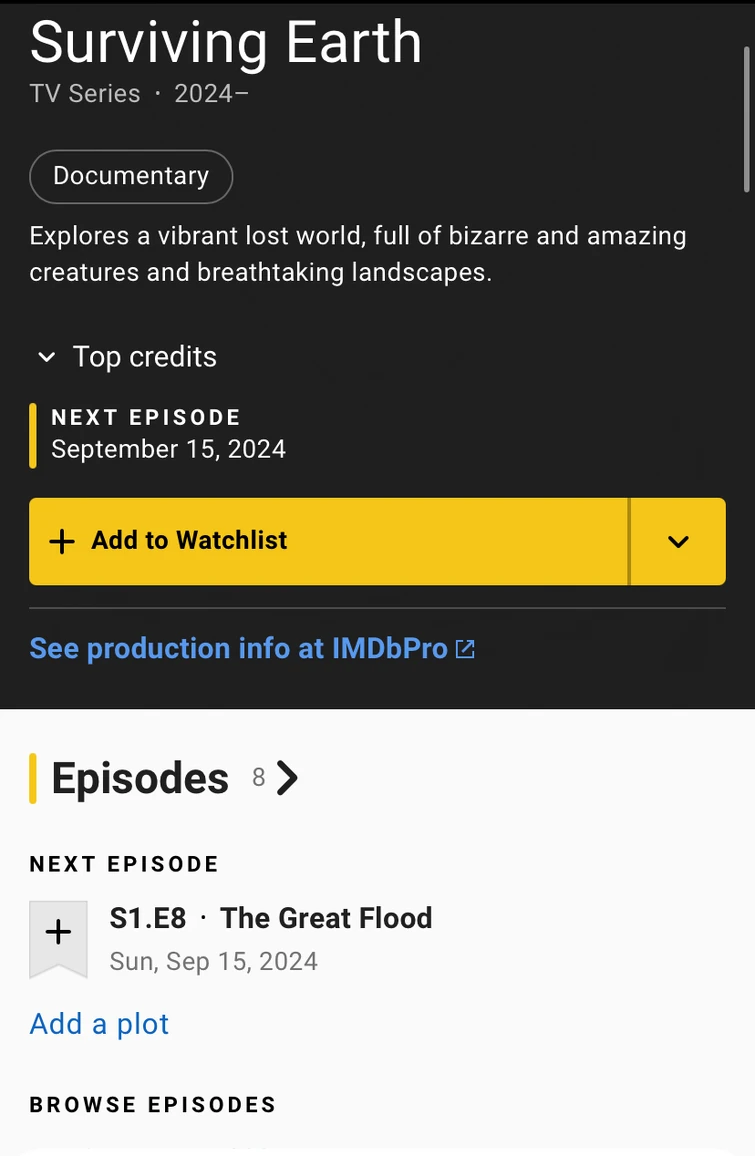Click the Surviving Earth title

point(226,42)
